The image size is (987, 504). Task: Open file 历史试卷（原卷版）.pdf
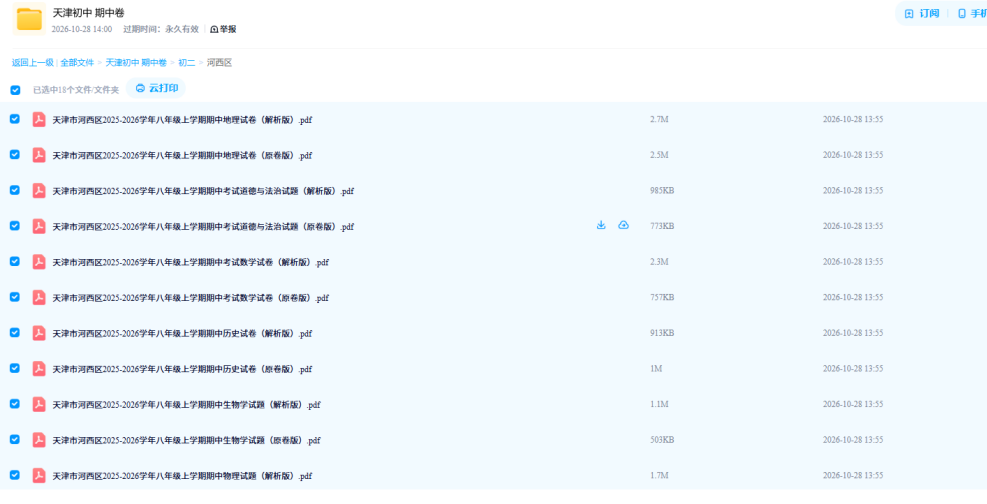point(183,369)
